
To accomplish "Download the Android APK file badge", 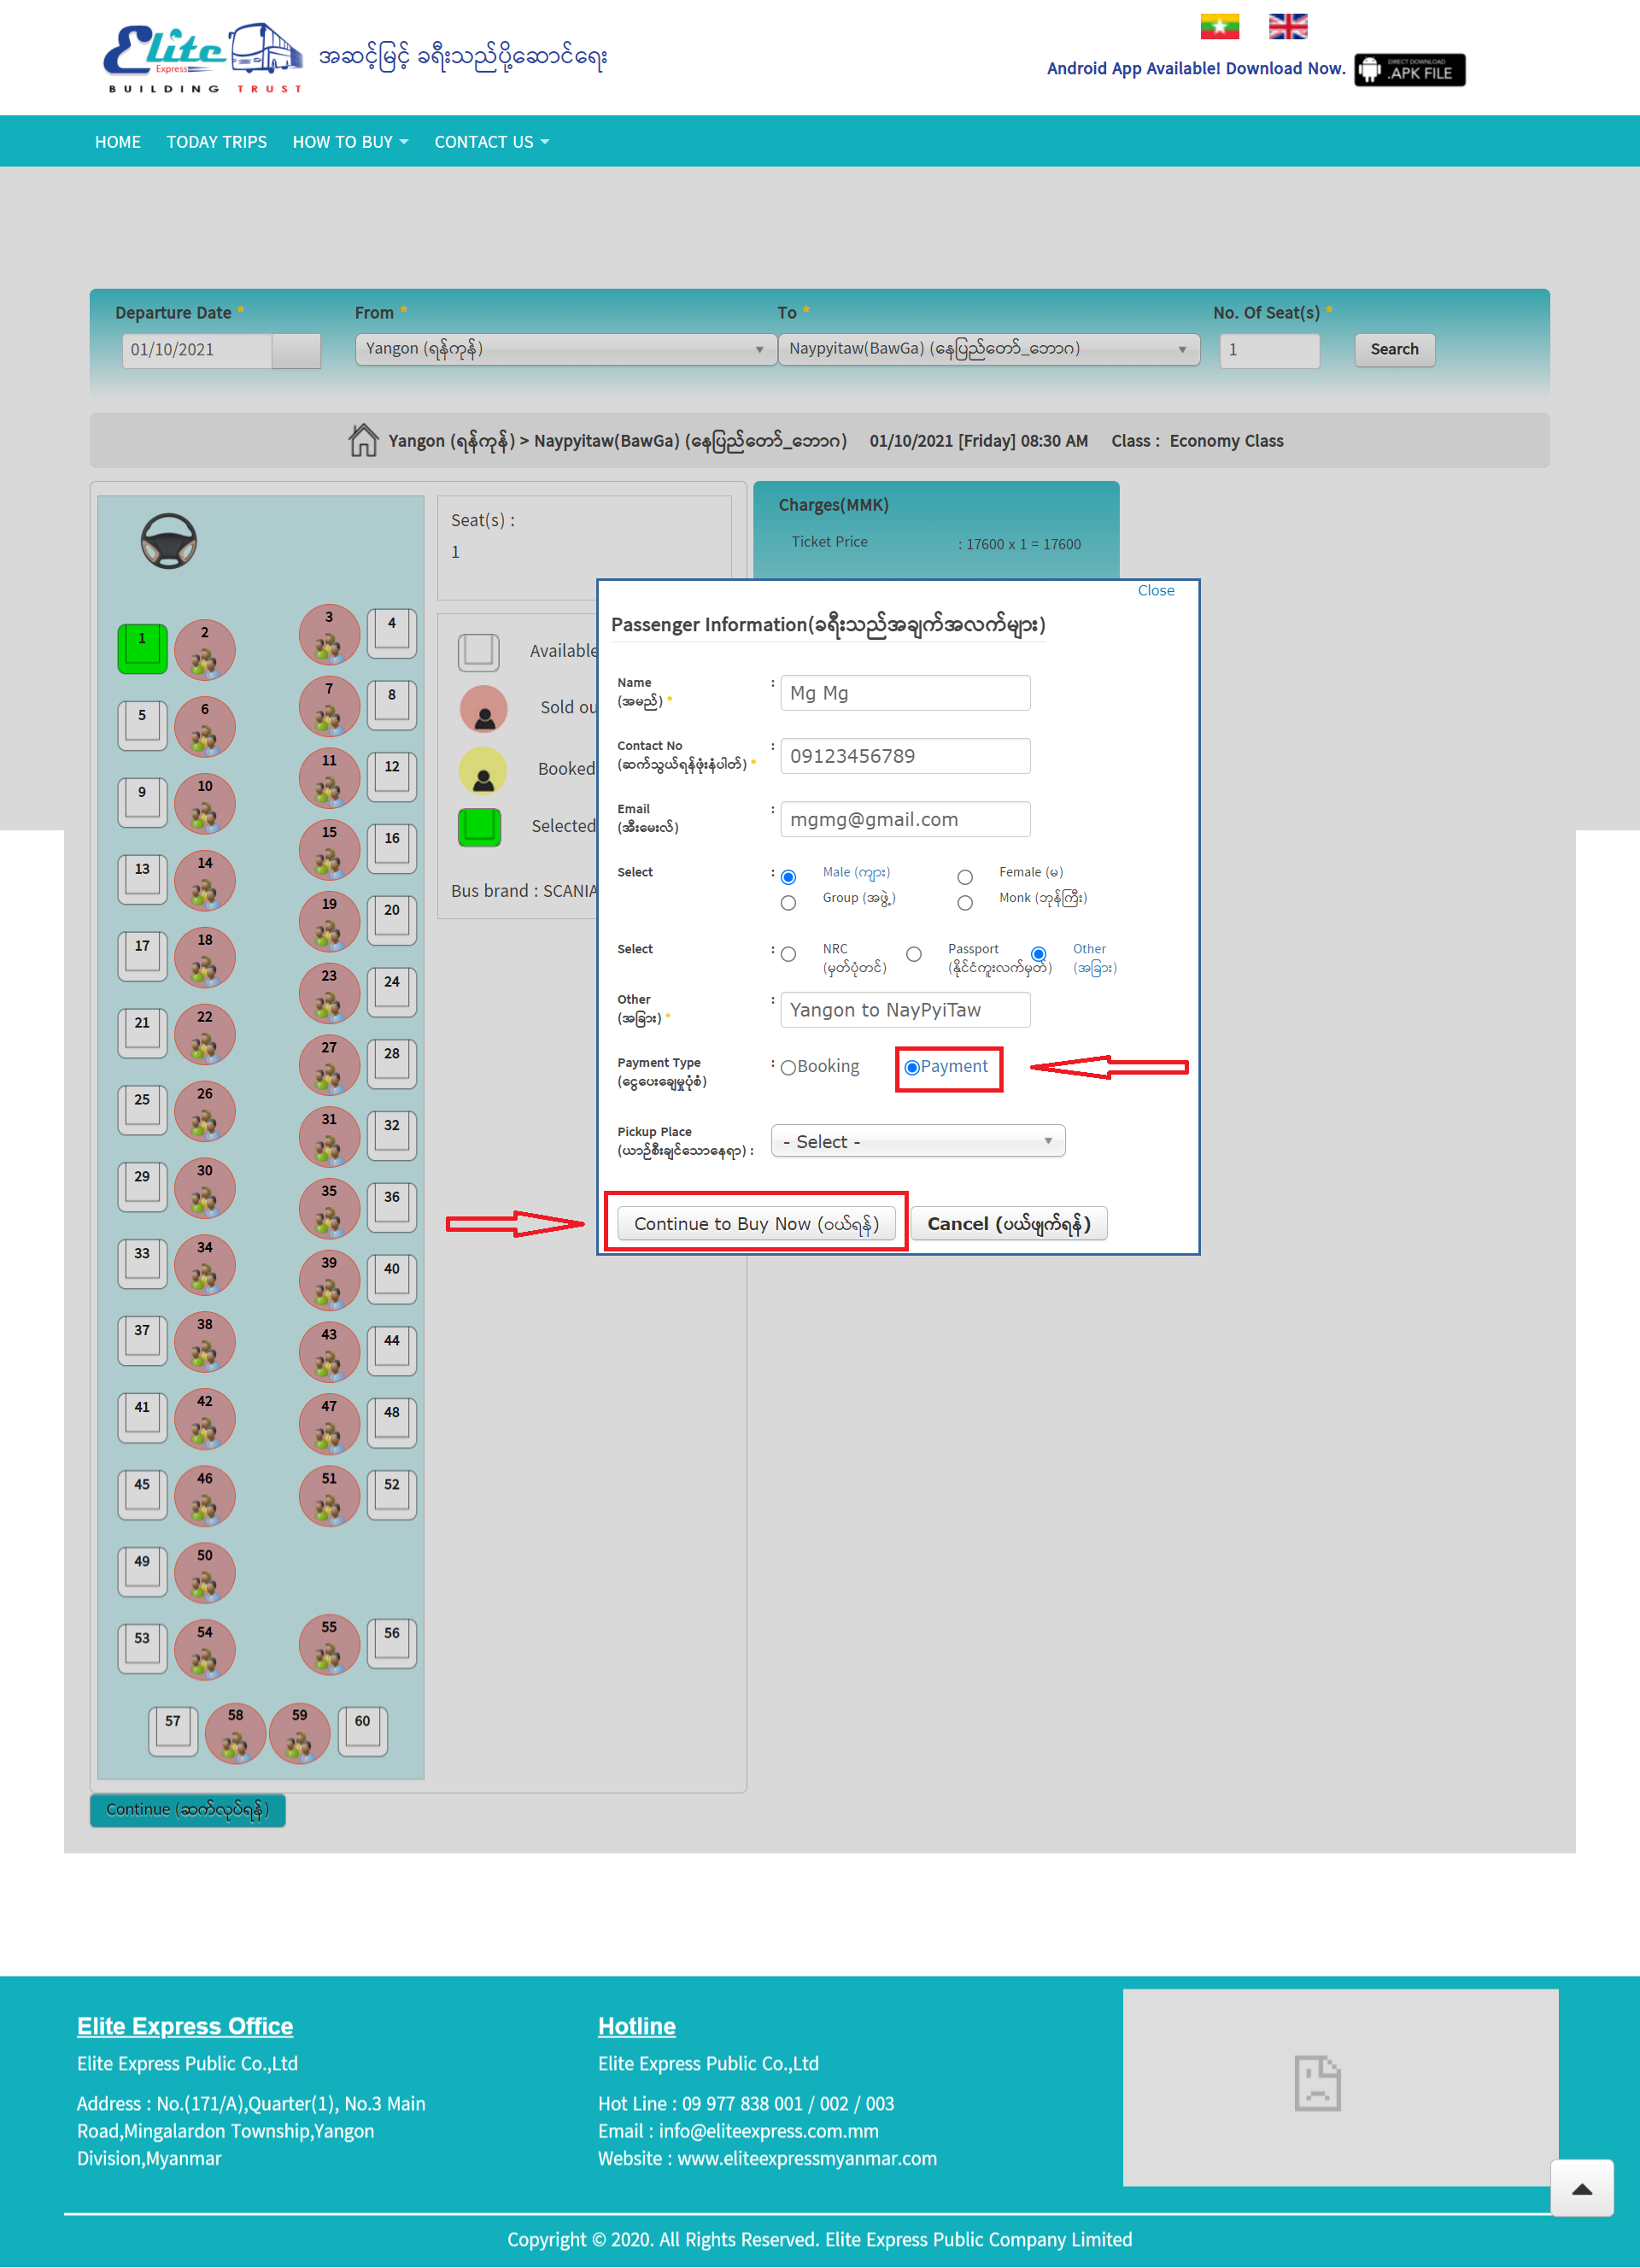I will point(1409,70).
